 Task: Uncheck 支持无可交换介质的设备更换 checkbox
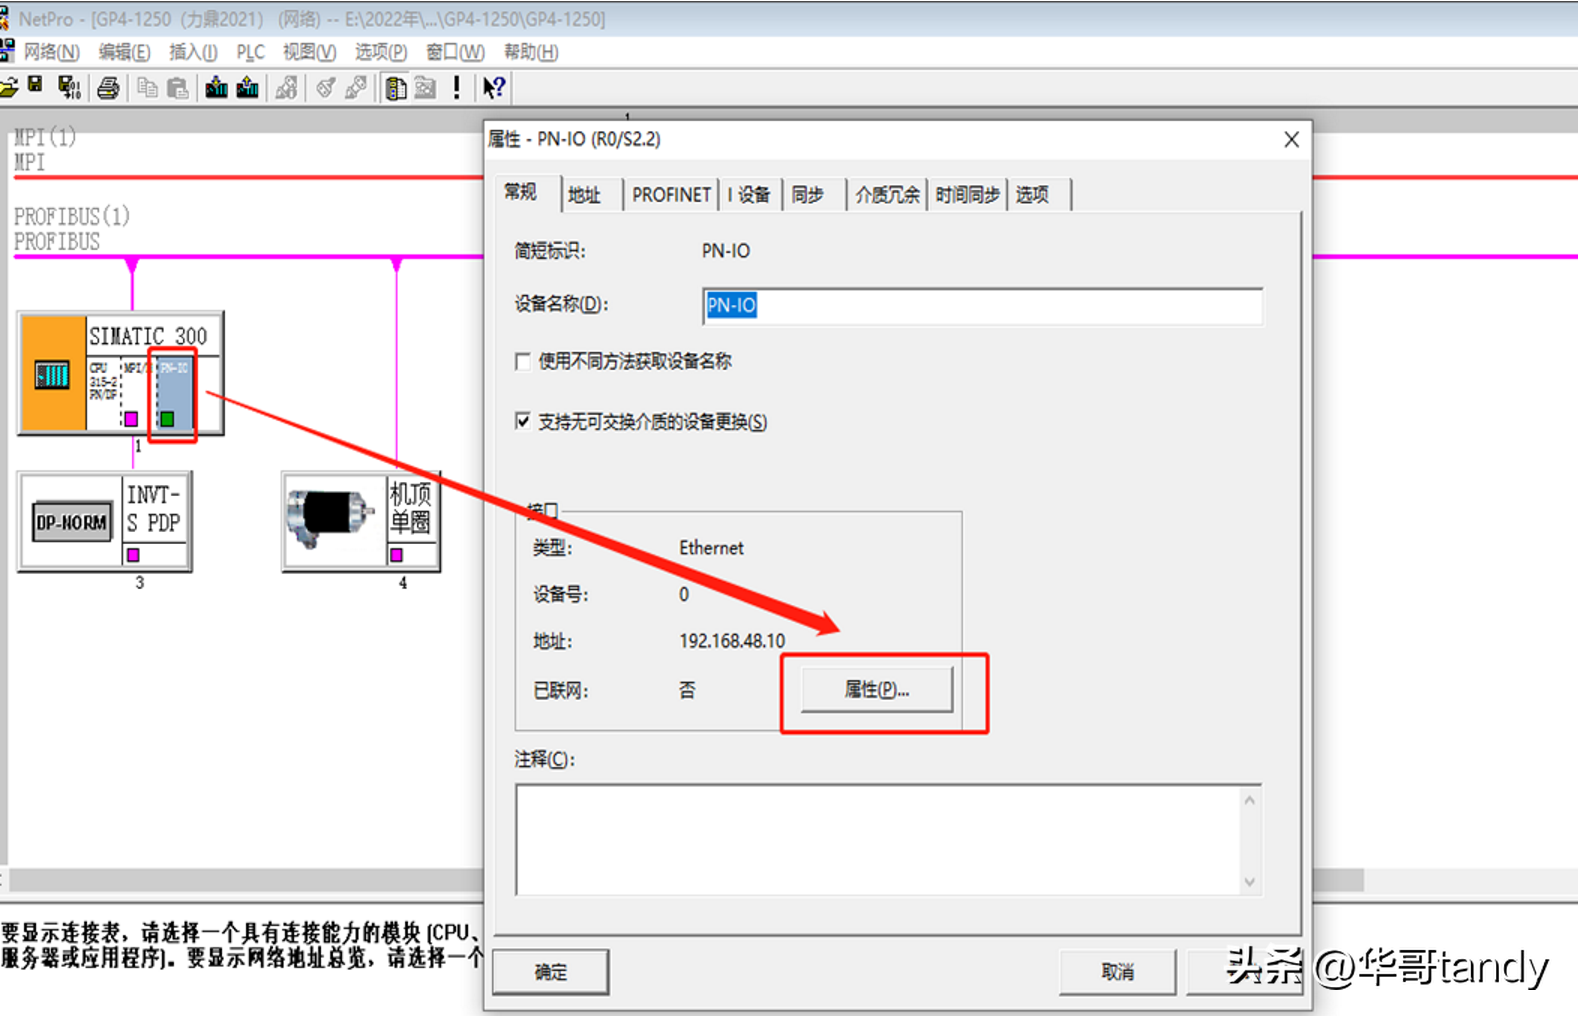point(523,421)
